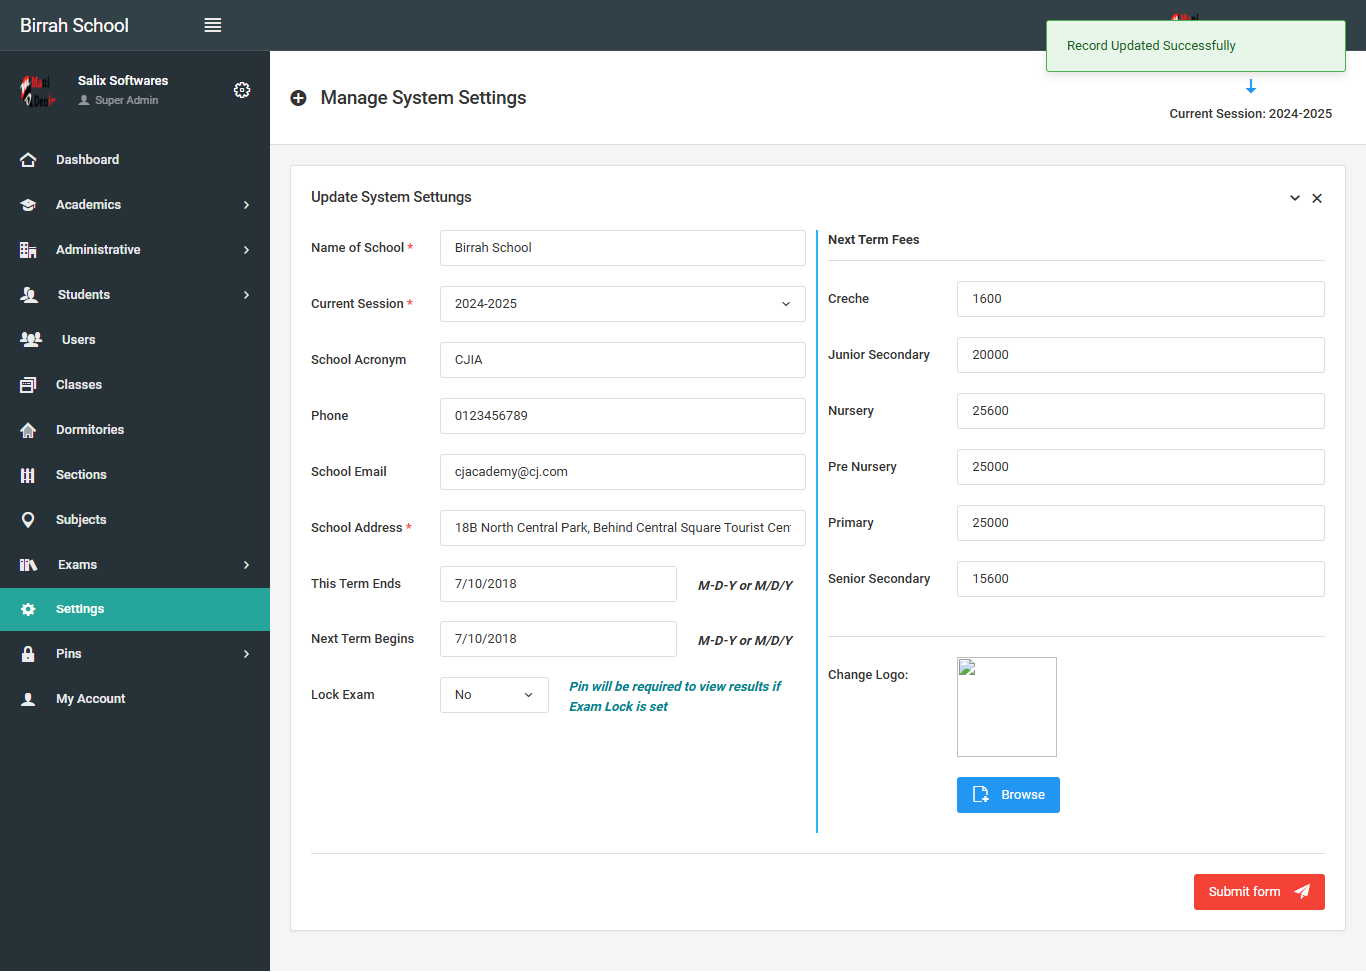Click the Next Term Fees heading
This screenshot has width=1366, height=972.
point(874,240)
